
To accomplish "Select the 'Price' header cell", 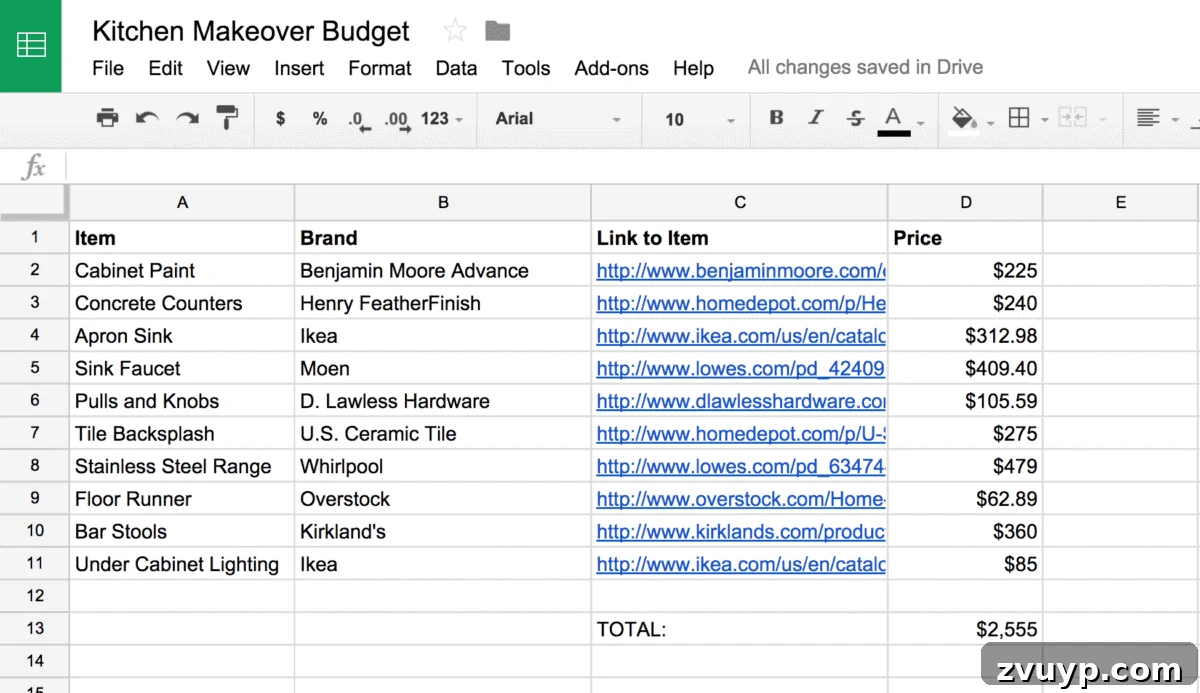I will tap(966, 238).
